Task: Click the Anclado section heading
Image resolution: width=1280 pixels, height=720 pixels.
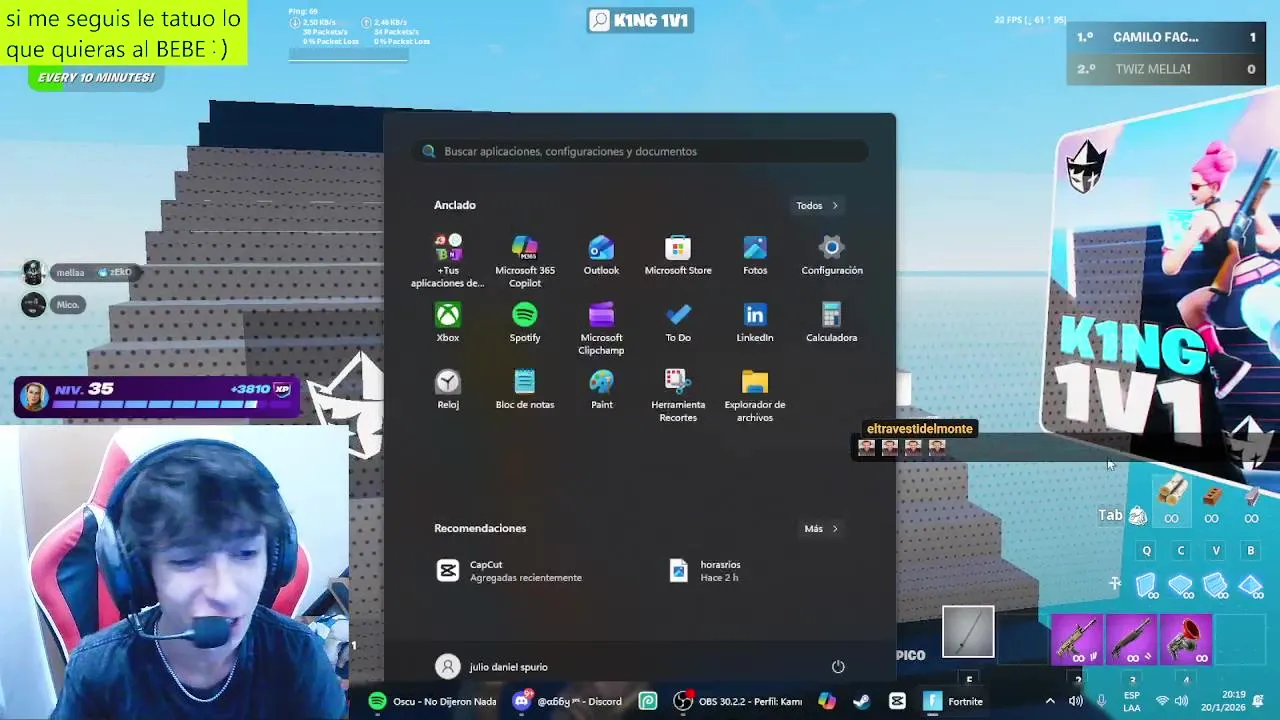Action: (455, 205)
